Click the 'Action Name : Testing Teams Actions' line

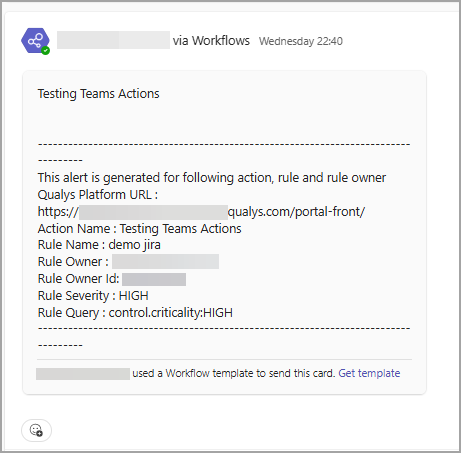[x=139, y=229]
